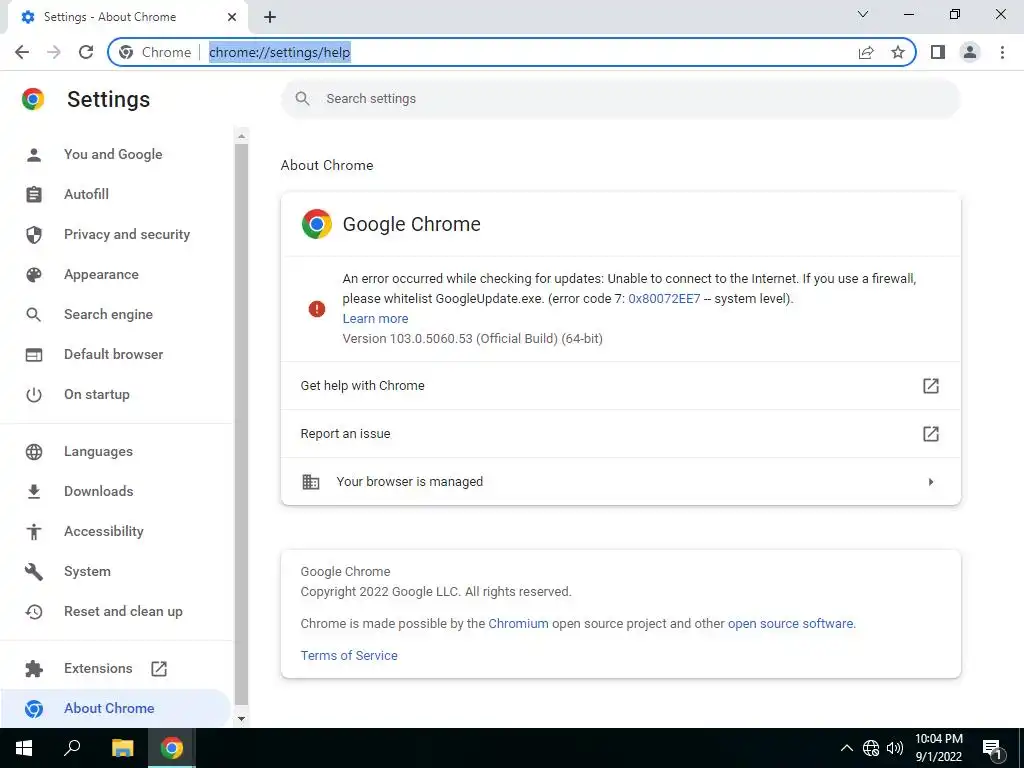The width and height of the screenshot is (1024, 768).
Task: Click the sidebar scrollbar up arrow
Action: click(241, 136)
